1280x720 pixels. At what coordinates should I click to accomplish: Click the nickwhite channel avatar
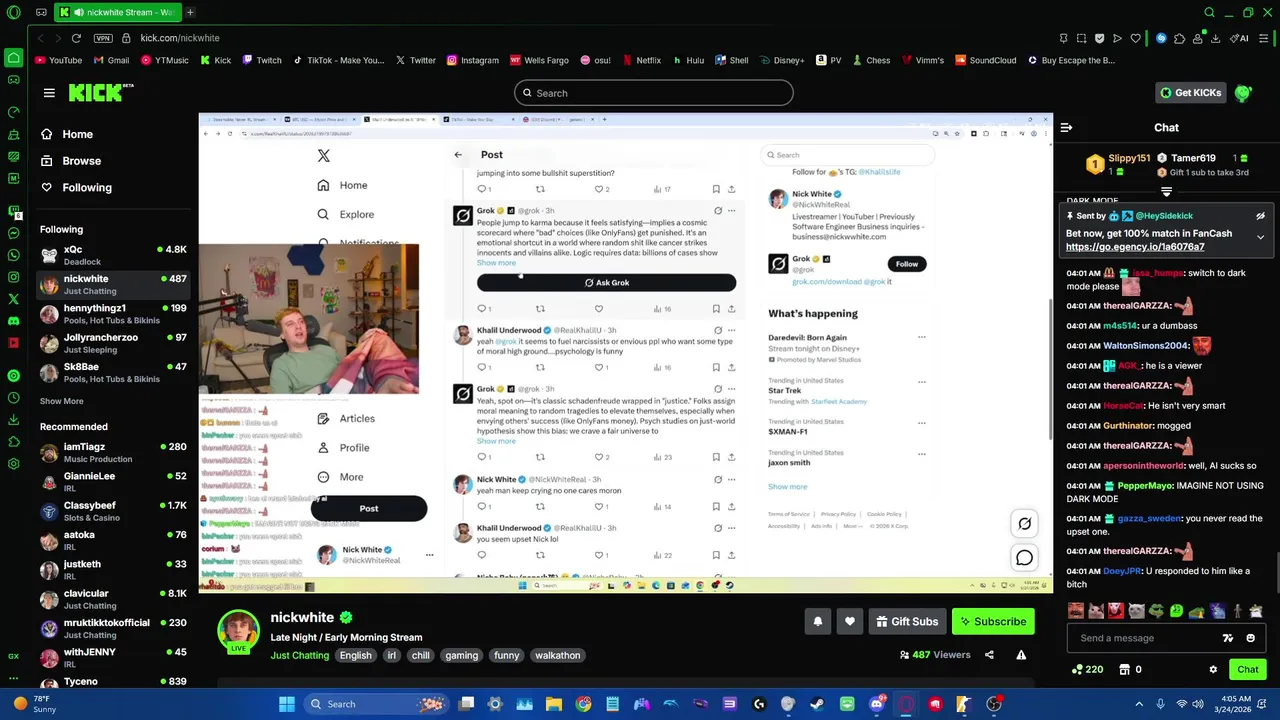click(x=239, y=632)
